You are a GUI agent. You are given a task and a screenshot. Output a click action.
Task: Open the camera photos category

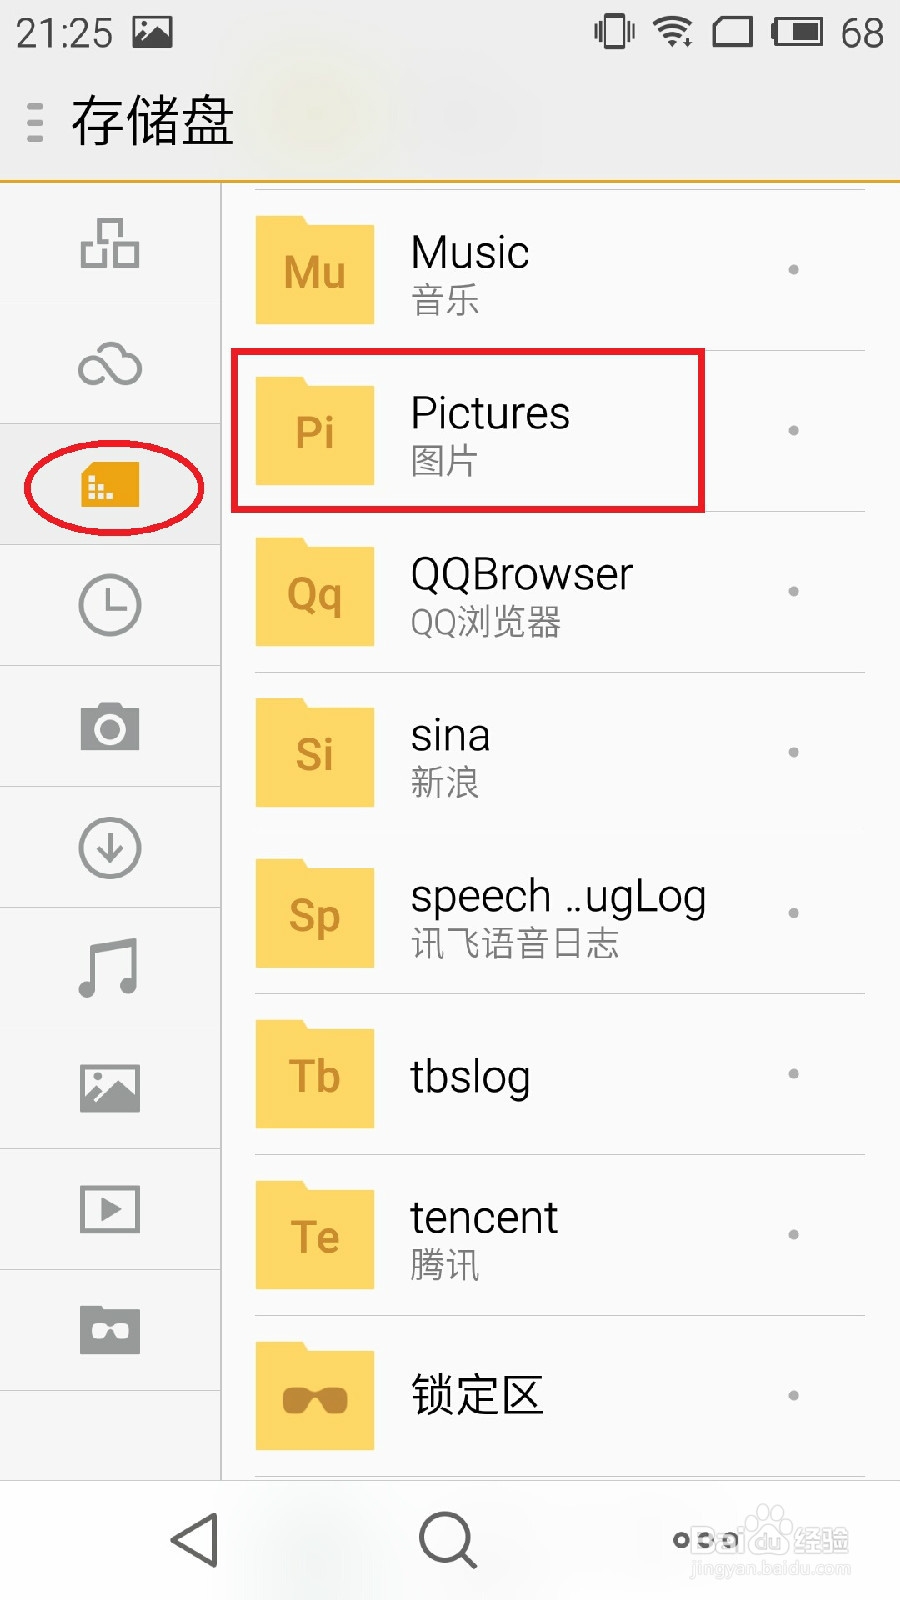point(110,727)
